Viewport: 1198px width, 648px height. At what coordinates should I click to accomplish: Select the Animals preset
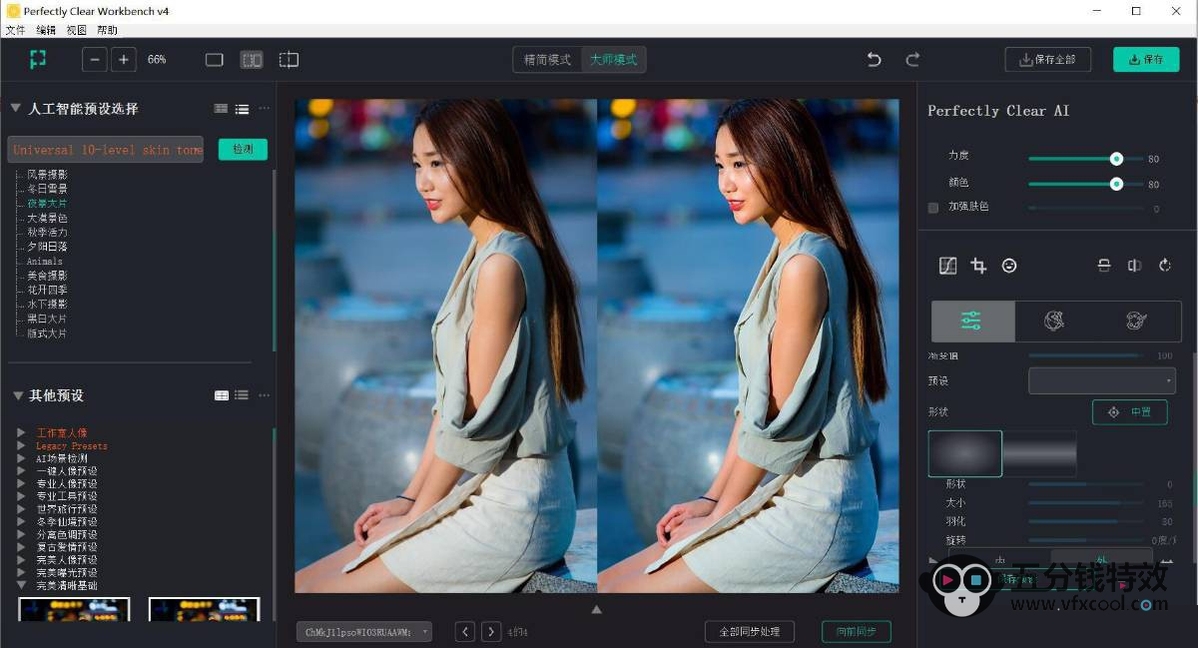(x=45, y=261)
